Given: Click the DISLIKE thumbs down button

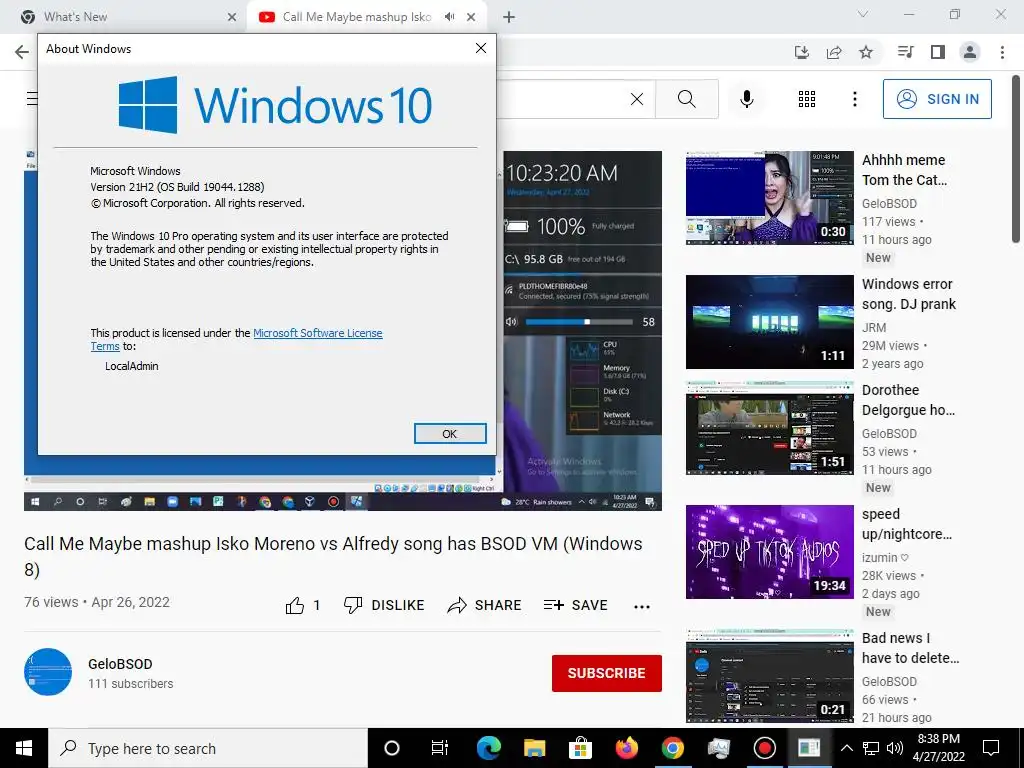Looking at the screenshot, I should pyautogui.click(x=384, y=605).
